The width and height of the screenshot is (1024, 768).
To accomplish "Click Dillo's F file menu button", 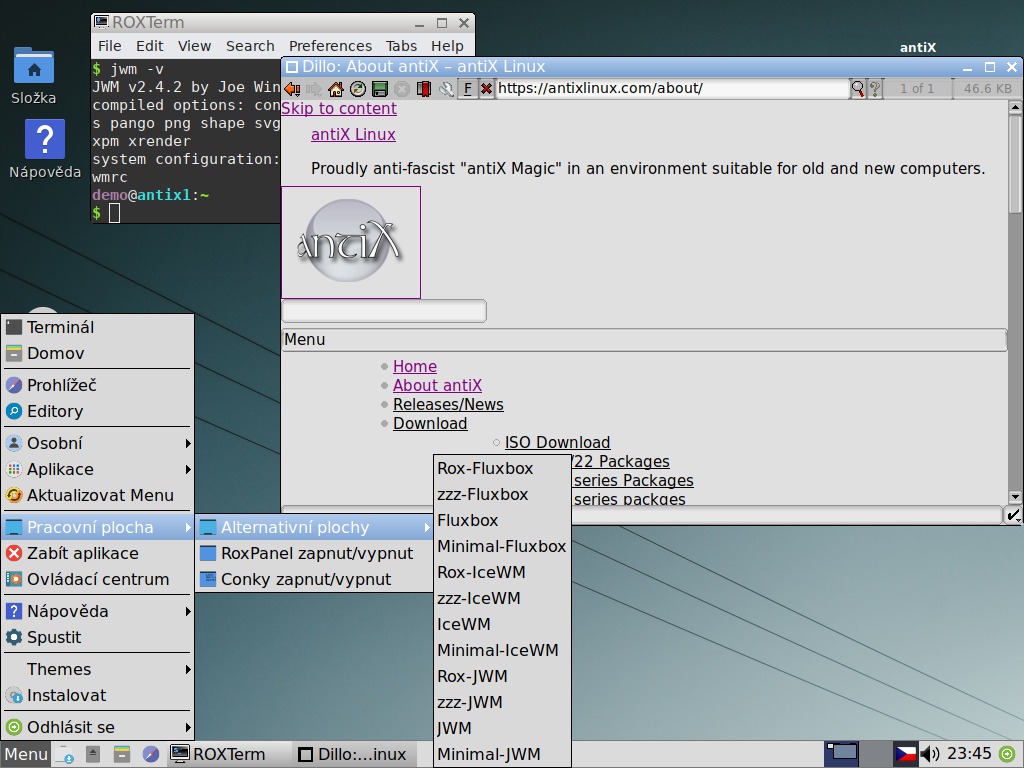I will coord(468,89).
